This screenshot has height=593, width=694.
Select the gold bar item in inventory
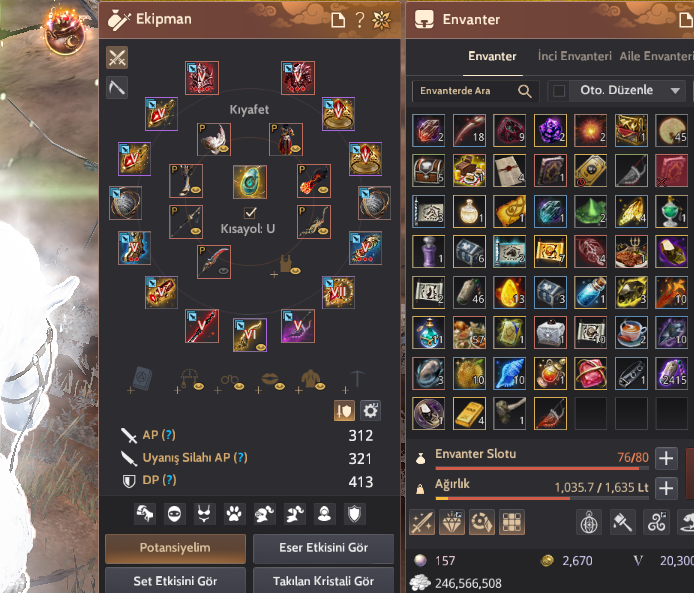click(x=469, y=413)
